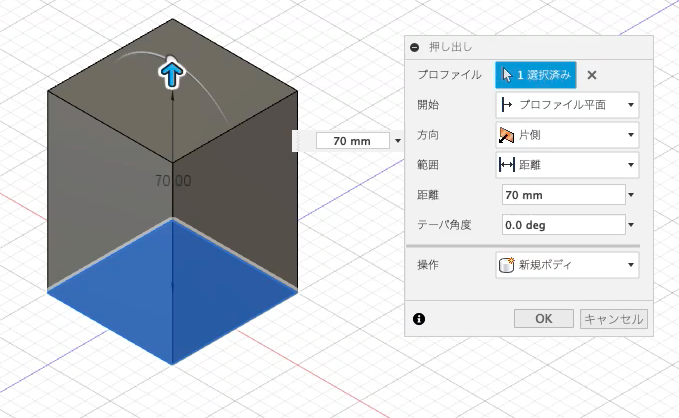The image size is (679, 418).
Task: Click the 押し出し dialog title
Action: click(x=450, y=47)
